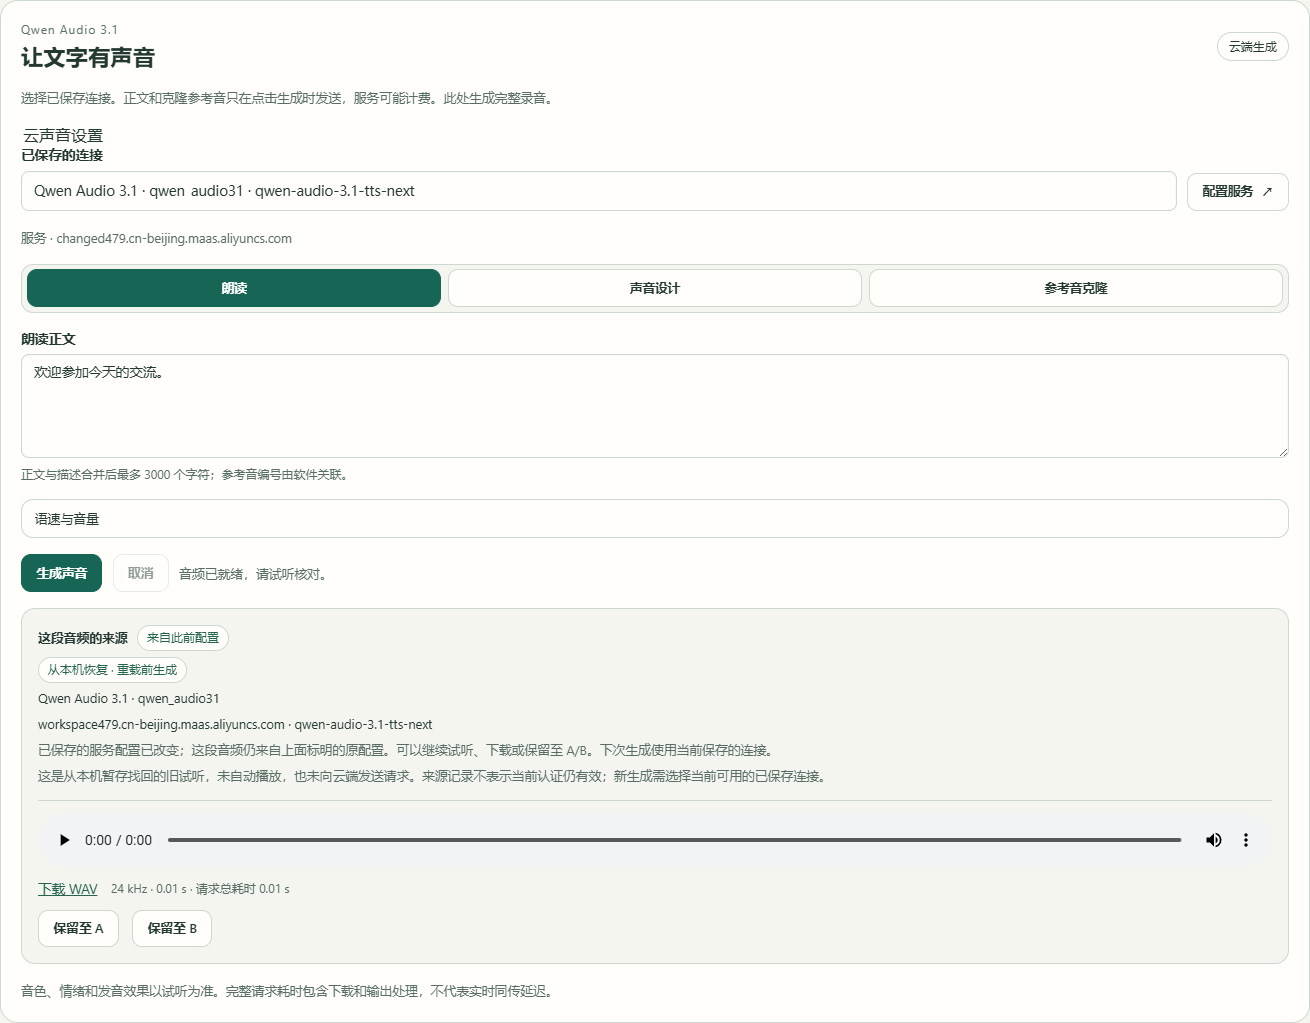Switch to 声音设计 tab
The width and height of the screenshot is (1310, 1023).
[x=655, y=288]
